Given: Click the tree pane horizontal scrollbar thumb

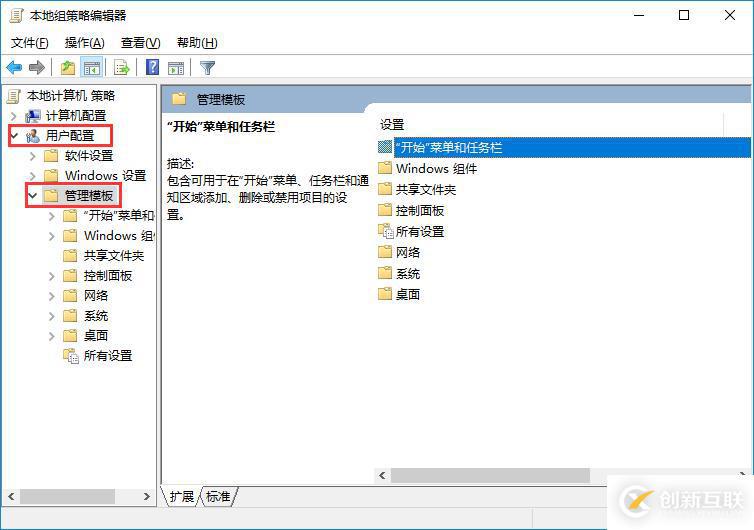Looking at the screenshot, I should point(67,496).
